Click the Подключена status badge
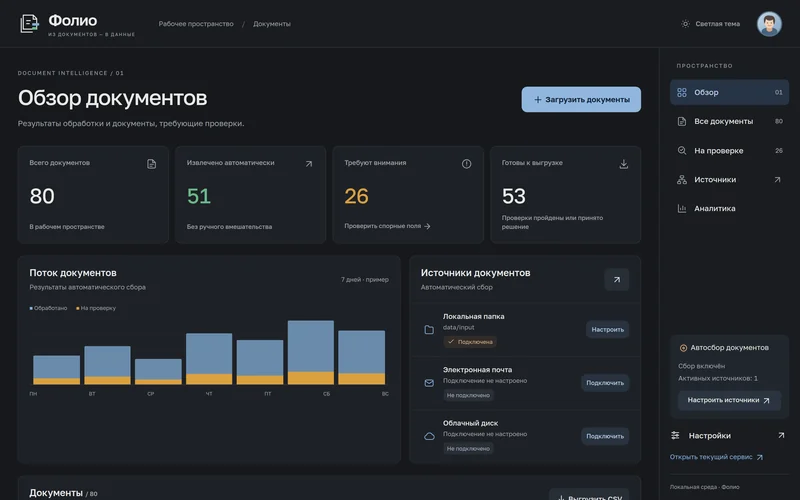The image size is (800, 500). tap(470, 342)
